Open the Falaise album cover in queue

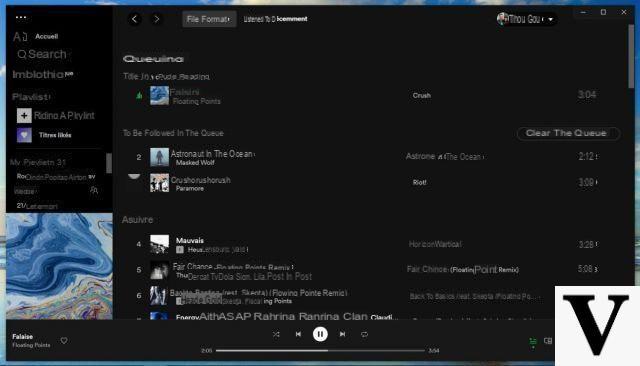[x=160, y=95]
